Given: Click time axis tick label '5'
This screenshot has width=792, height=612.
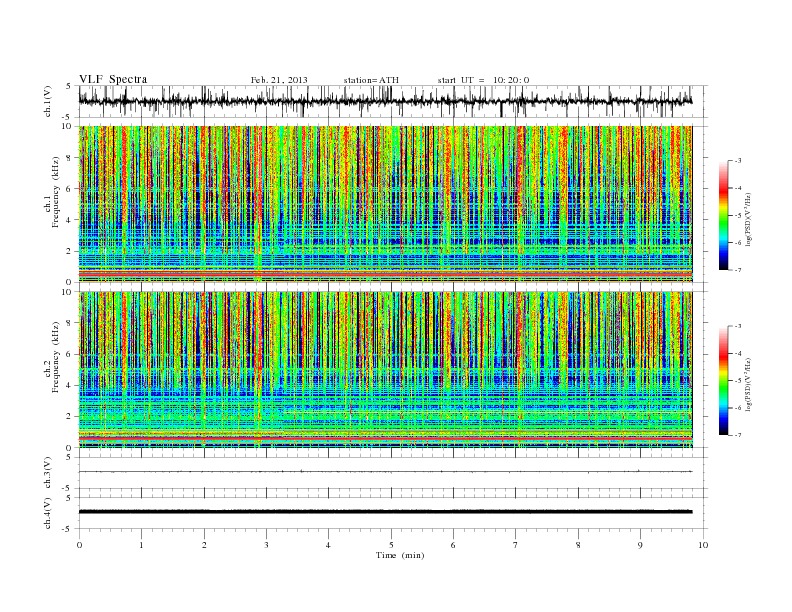Looking at the screenshot, I should pyautogui.click(x=391, y=545).
